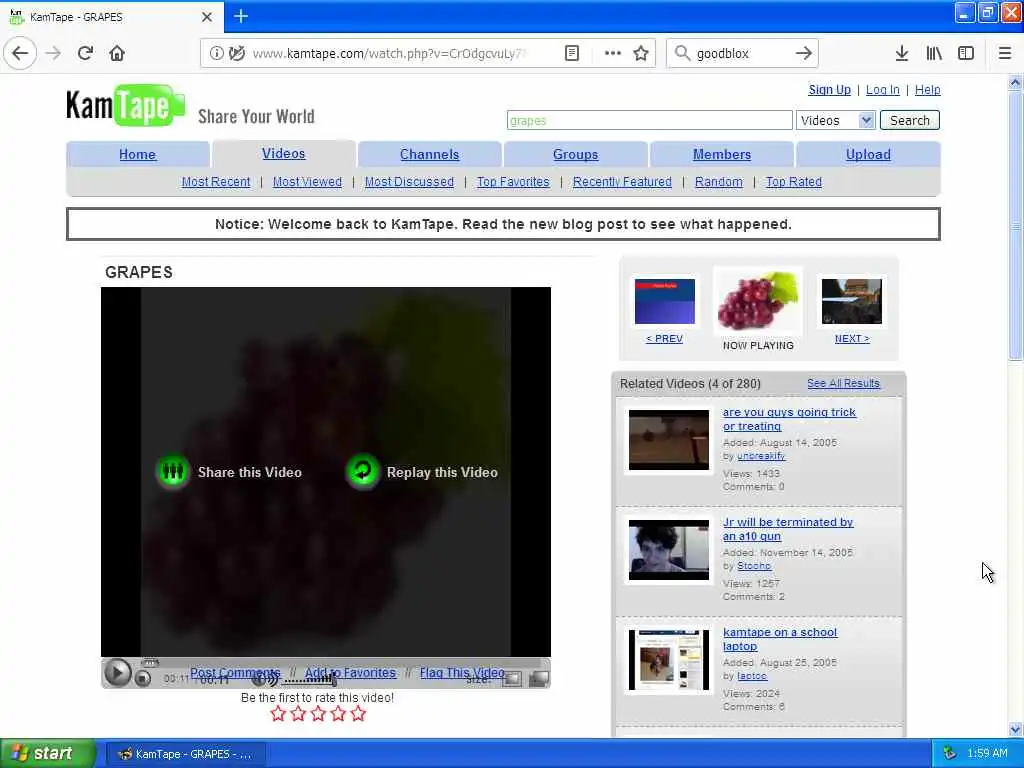Select the larger video size icon
This screenshot has width=1024, height=768.
pos(539,679)
